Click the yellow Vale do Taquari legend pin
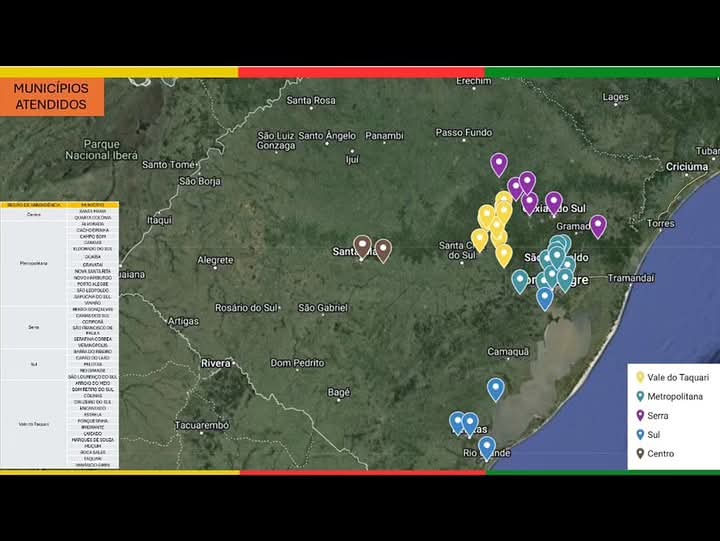This screenshot has width=720, height=541. (x=639, y=377)
